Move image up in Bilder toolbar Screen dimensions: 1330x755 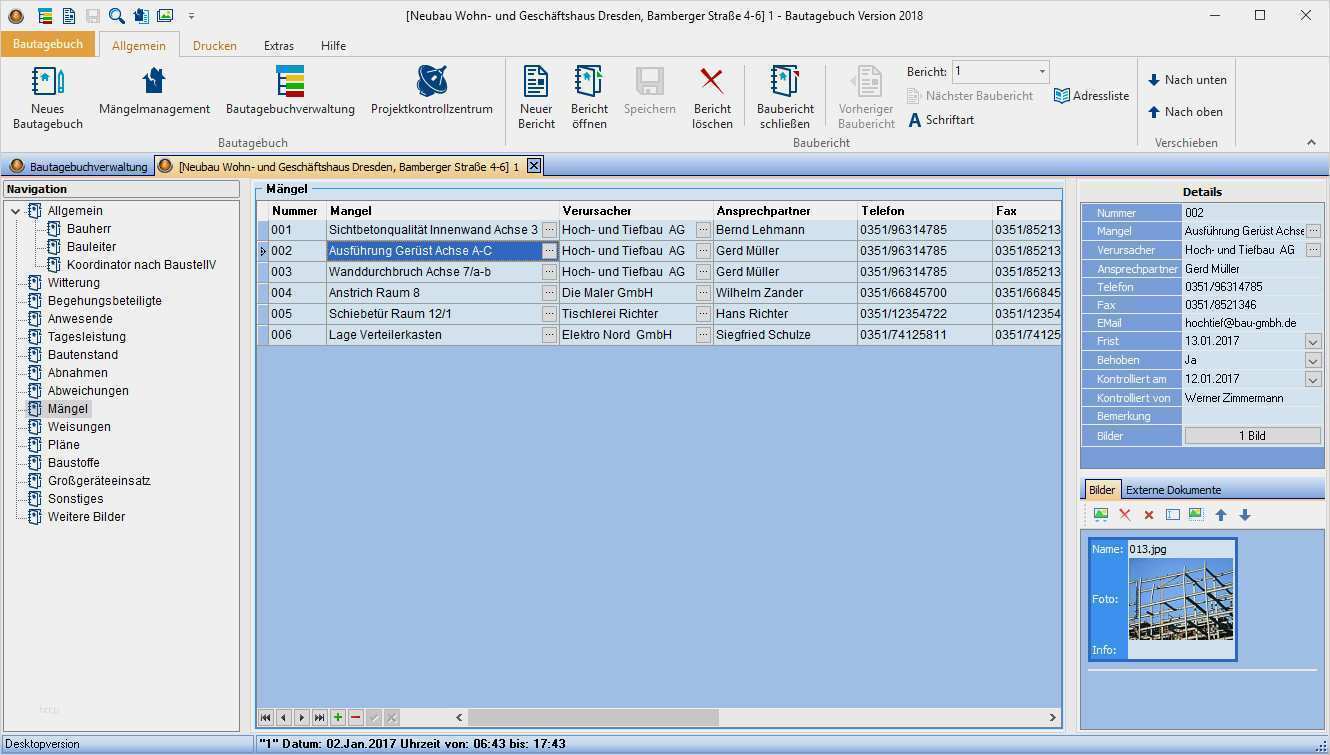tap(1220, 515)
